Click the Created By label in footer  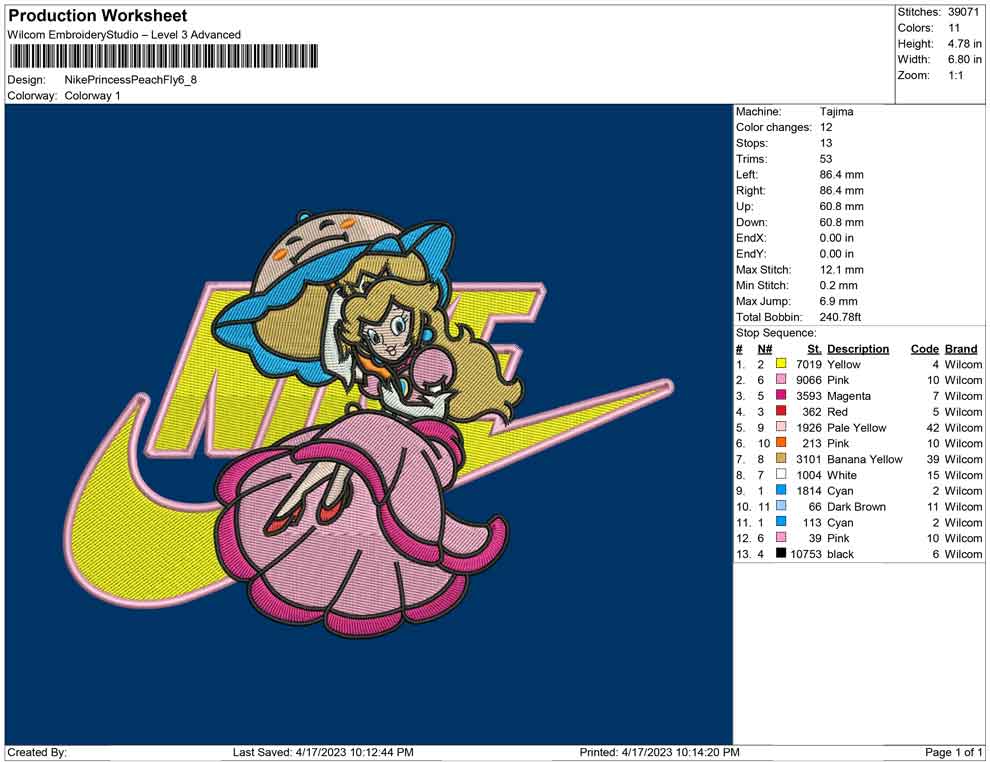[x=37, y=752]
